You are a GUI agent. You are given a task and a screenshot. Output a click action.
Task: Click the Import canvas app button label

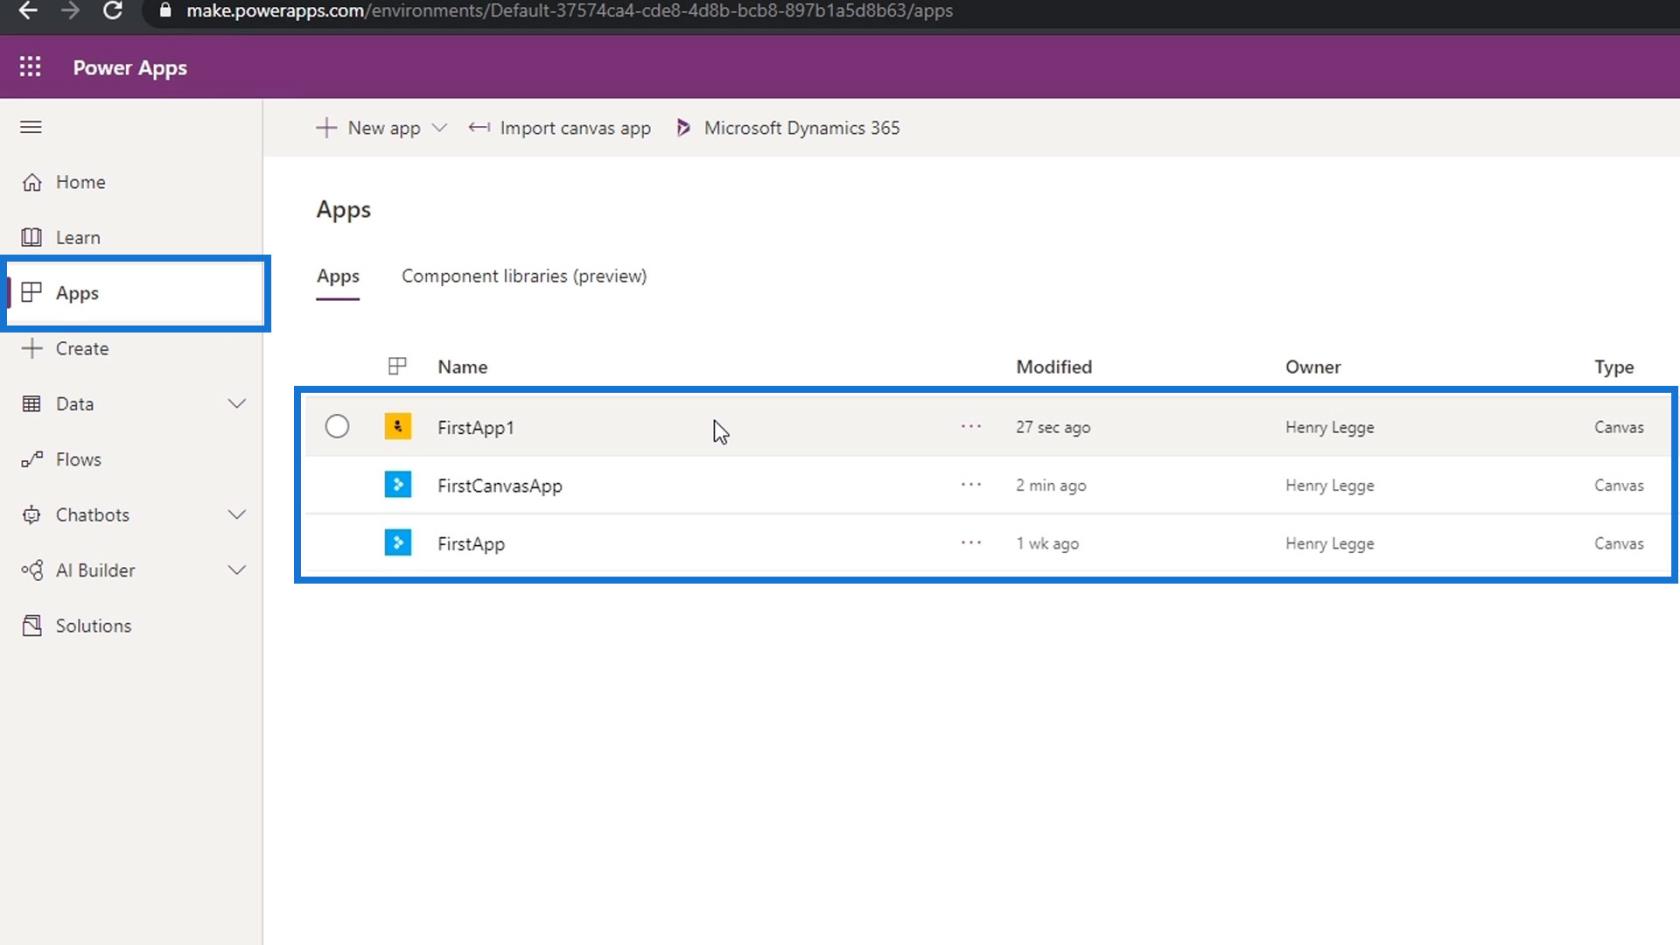tap(575, 128)
